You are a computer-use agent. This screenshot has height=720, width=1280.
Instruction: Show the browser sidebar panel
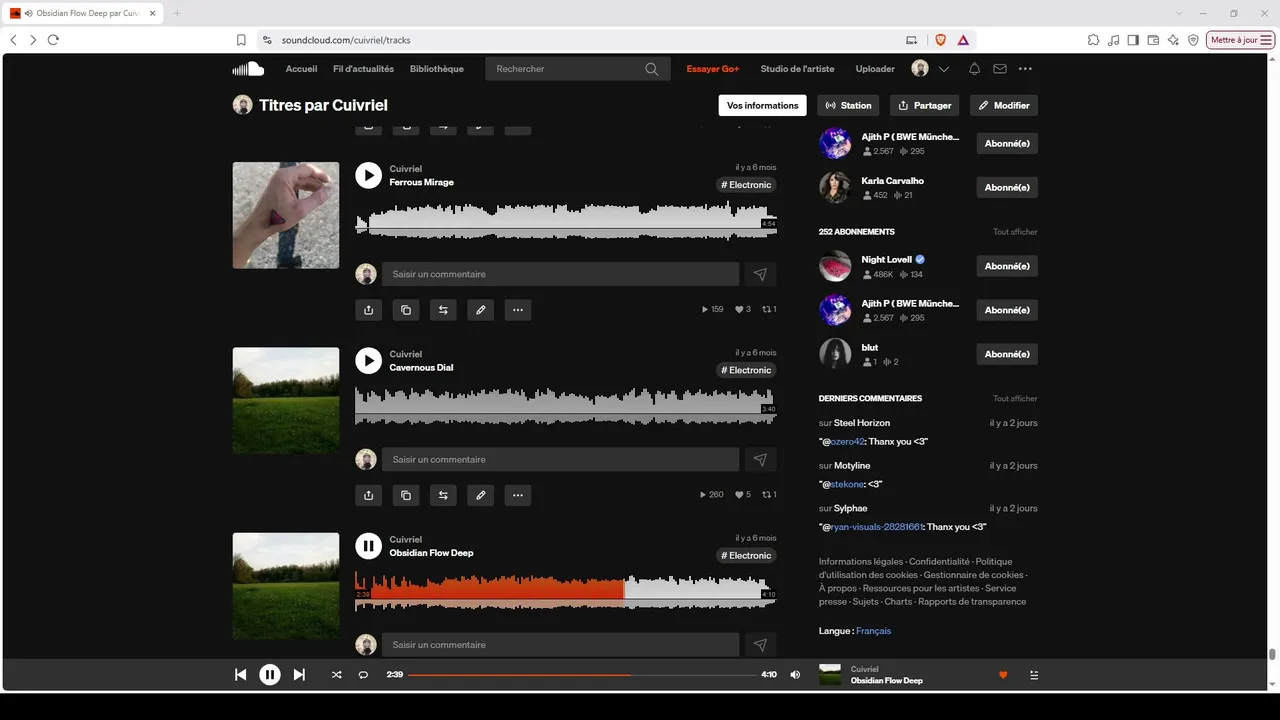click(x=1133, y=40)
